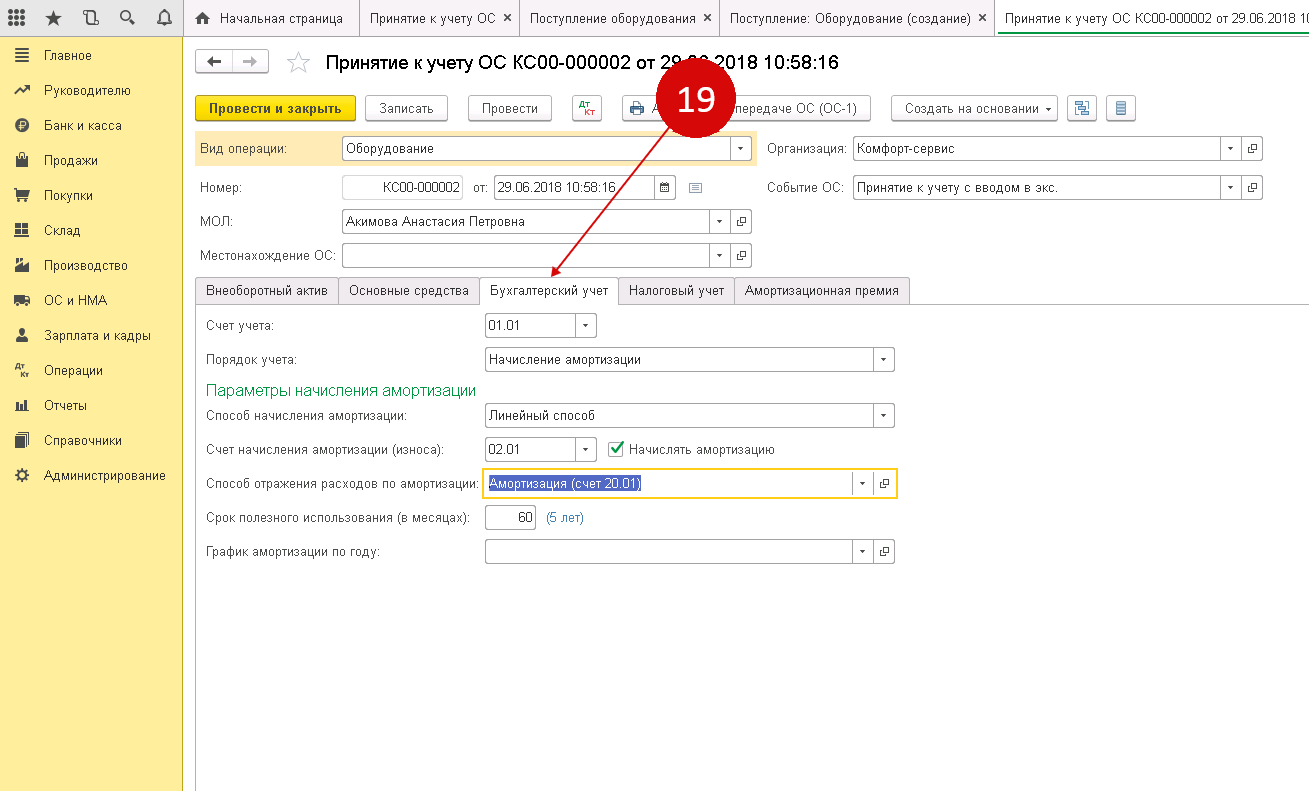Open the history icon in top bar
The width and height of the screenshot is (1309, 791).
coord(91,18)
